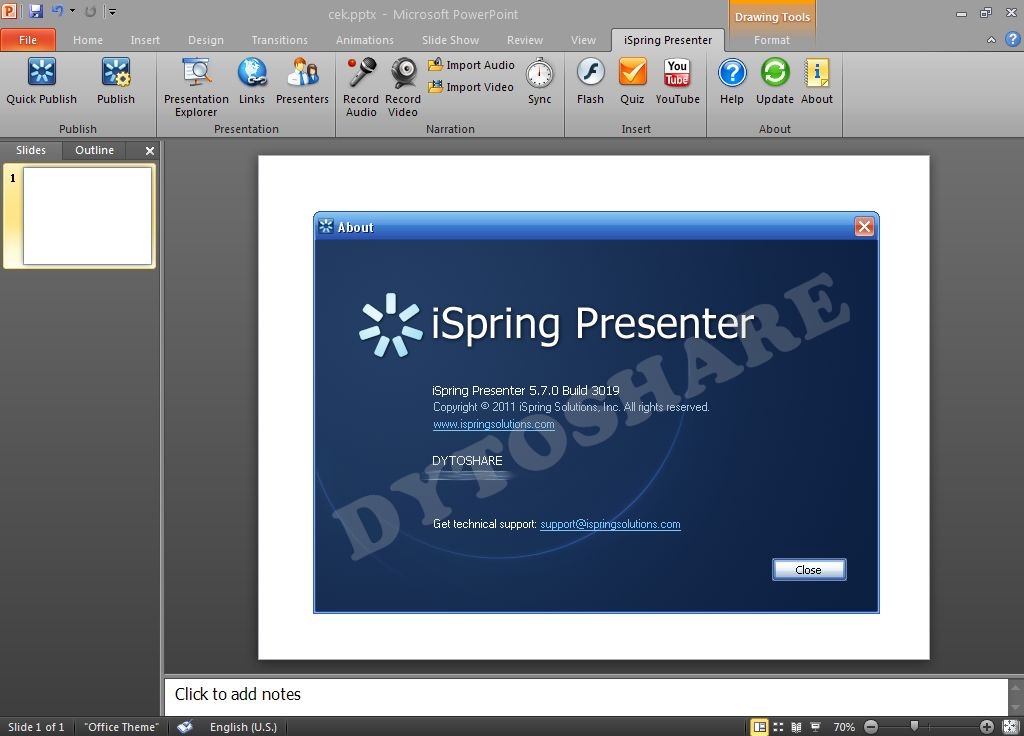The height and width of the screenshot is (736, 1024).
Task: Switch to Slide Sorter view
Action: pyautogui.click(x=778, y=727)
